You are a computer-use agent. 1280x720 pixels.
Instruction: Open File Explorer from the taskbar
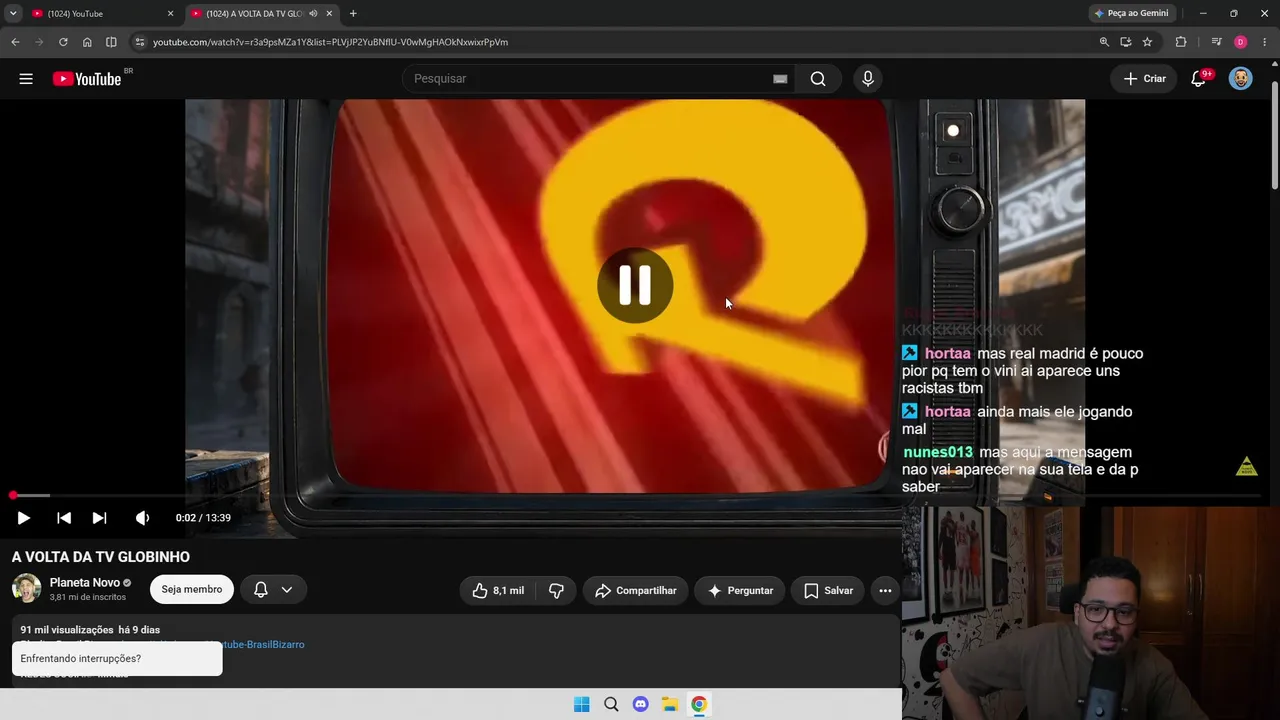point(670,705)
